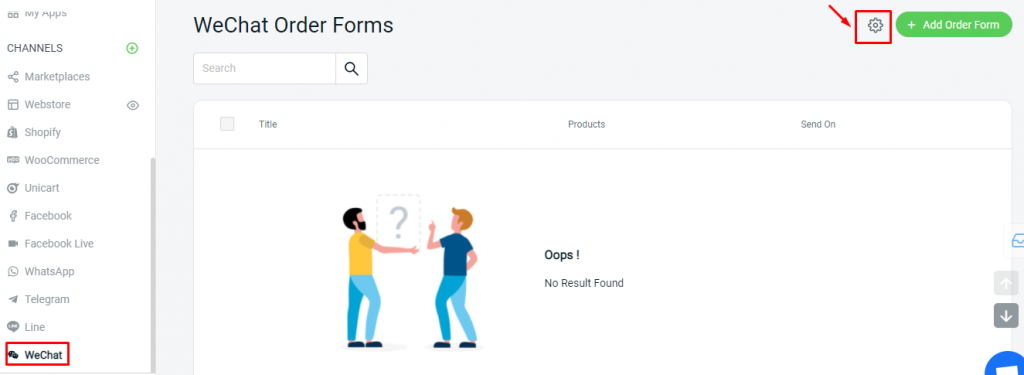
Task: Focus the Search input field
Action: [x=264, y=69]
